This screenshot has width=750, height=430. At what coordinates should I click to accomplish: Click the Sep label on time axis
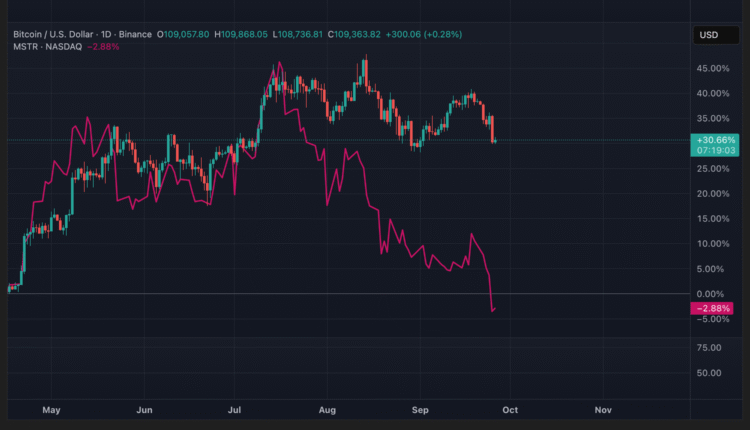[420, 410]
